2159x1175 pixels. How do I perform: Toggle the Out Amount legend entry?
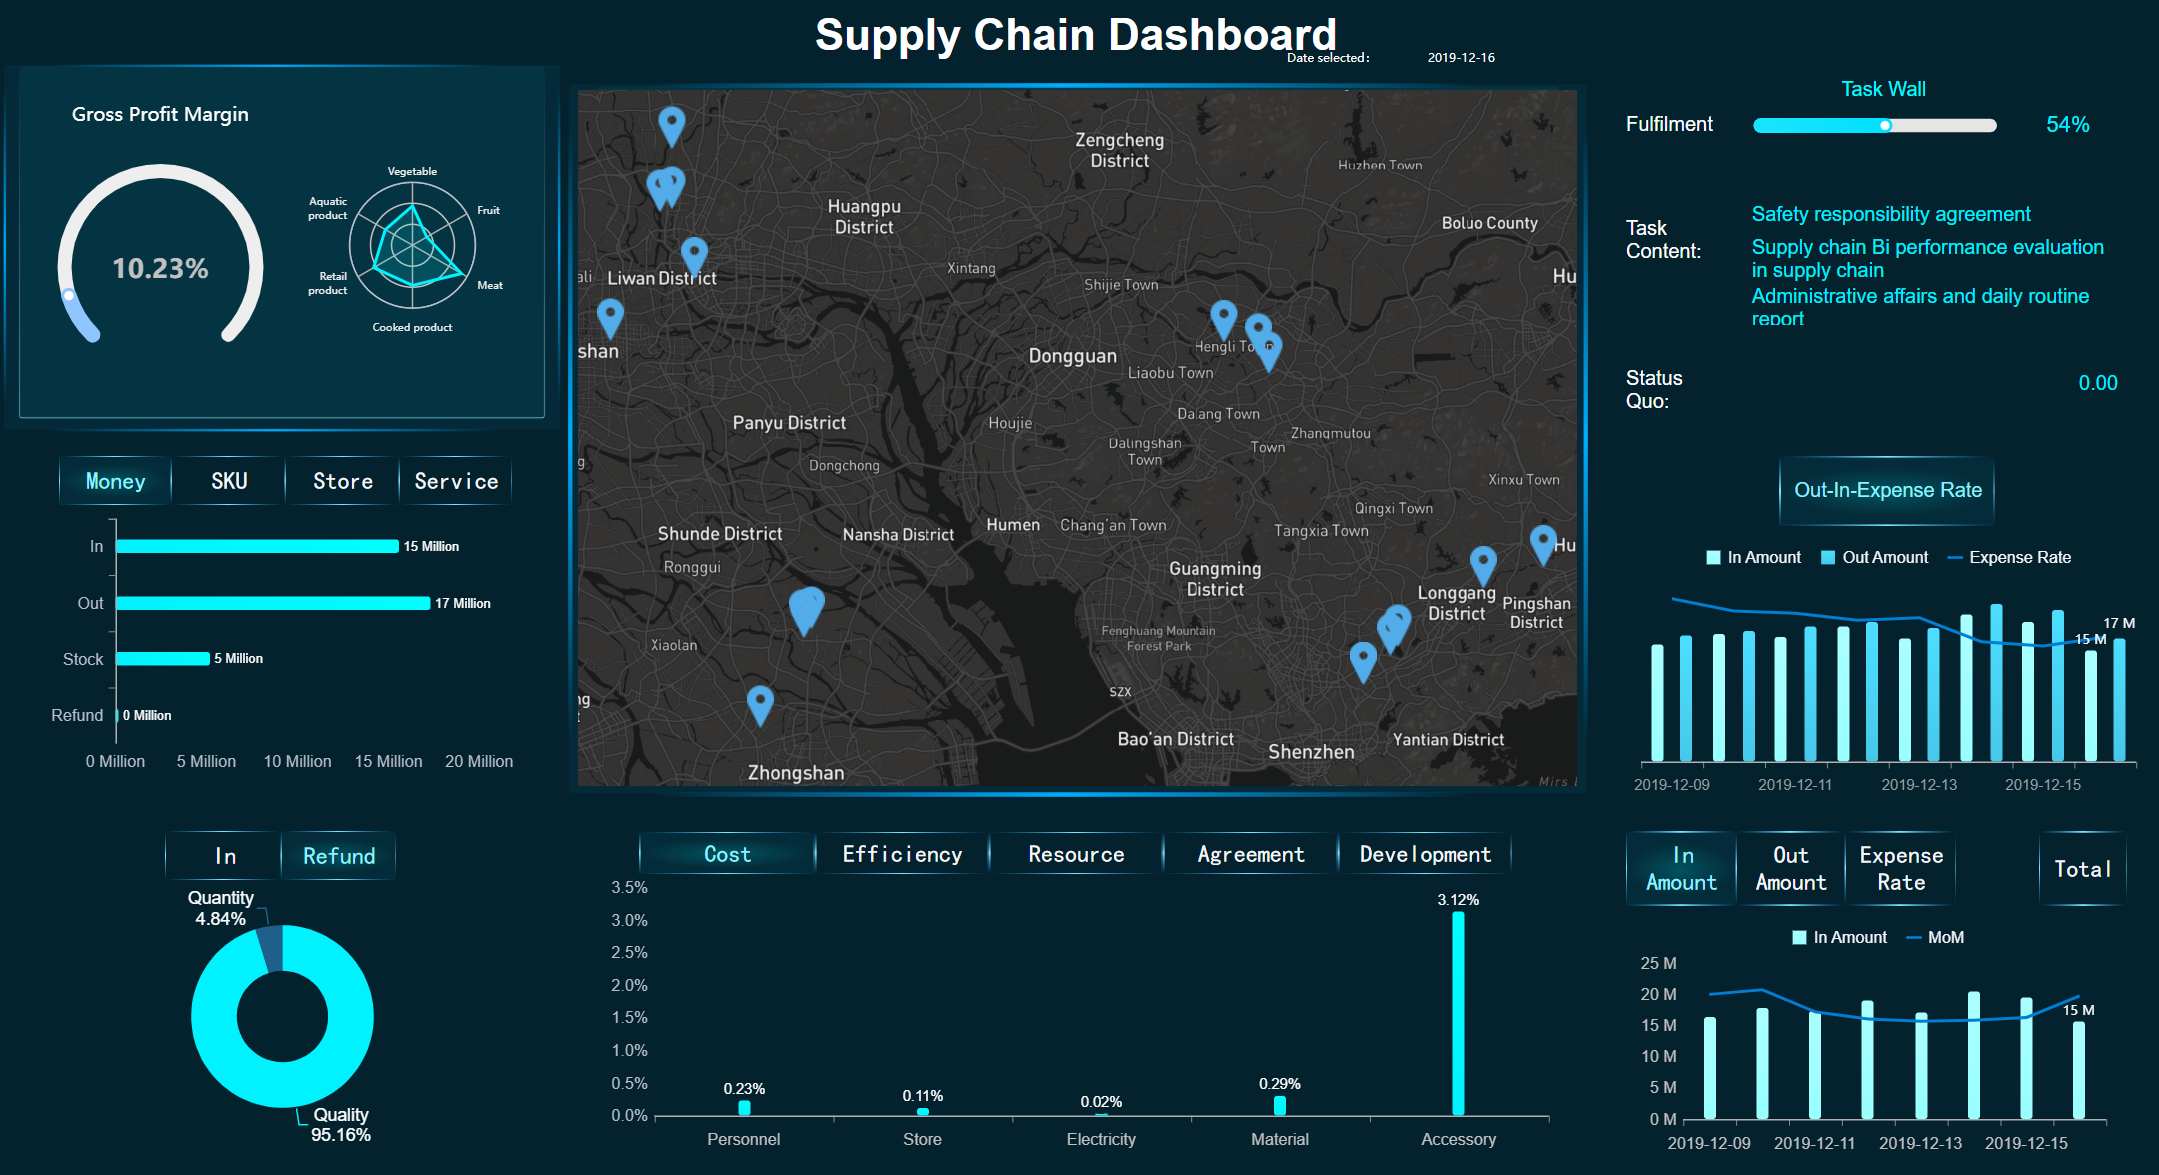pos(1873,557)
